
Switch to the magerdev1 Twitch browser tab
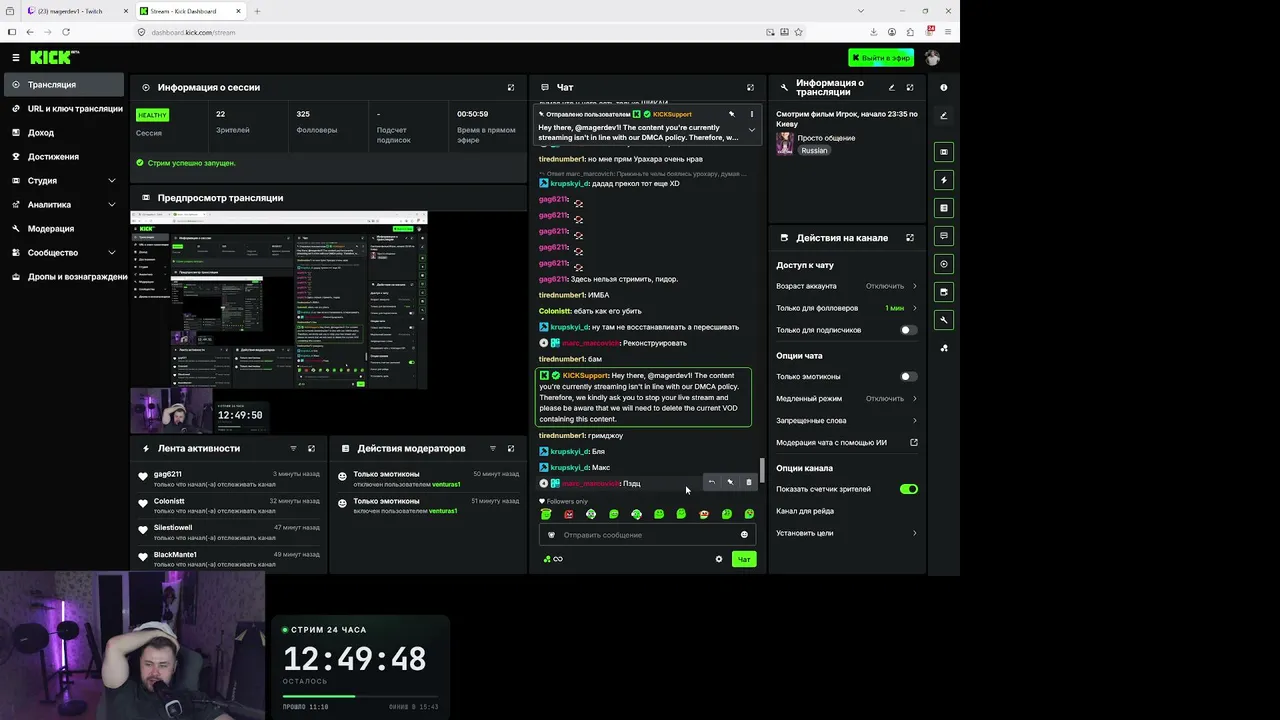coord(76,11)
